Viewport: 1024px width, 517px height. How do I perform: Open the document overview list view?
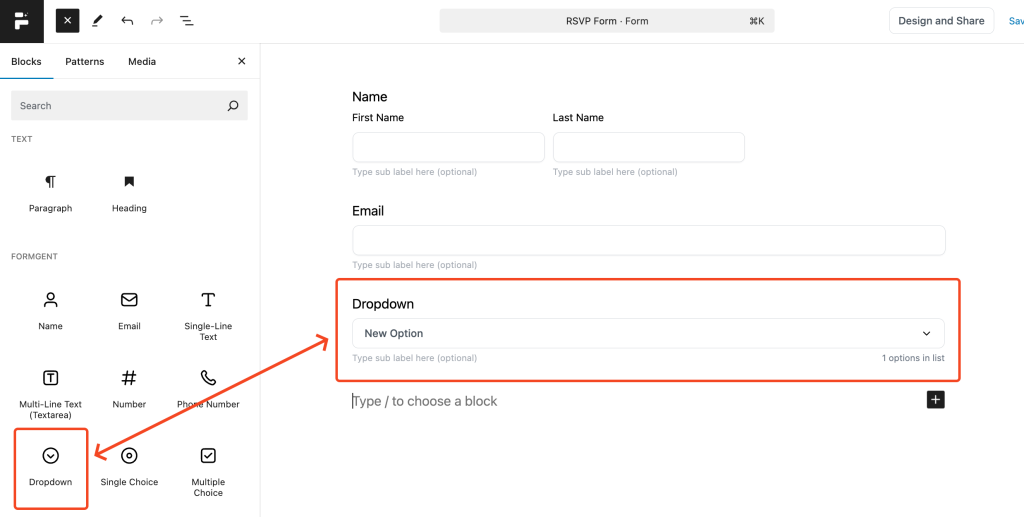tap(187, 21)
